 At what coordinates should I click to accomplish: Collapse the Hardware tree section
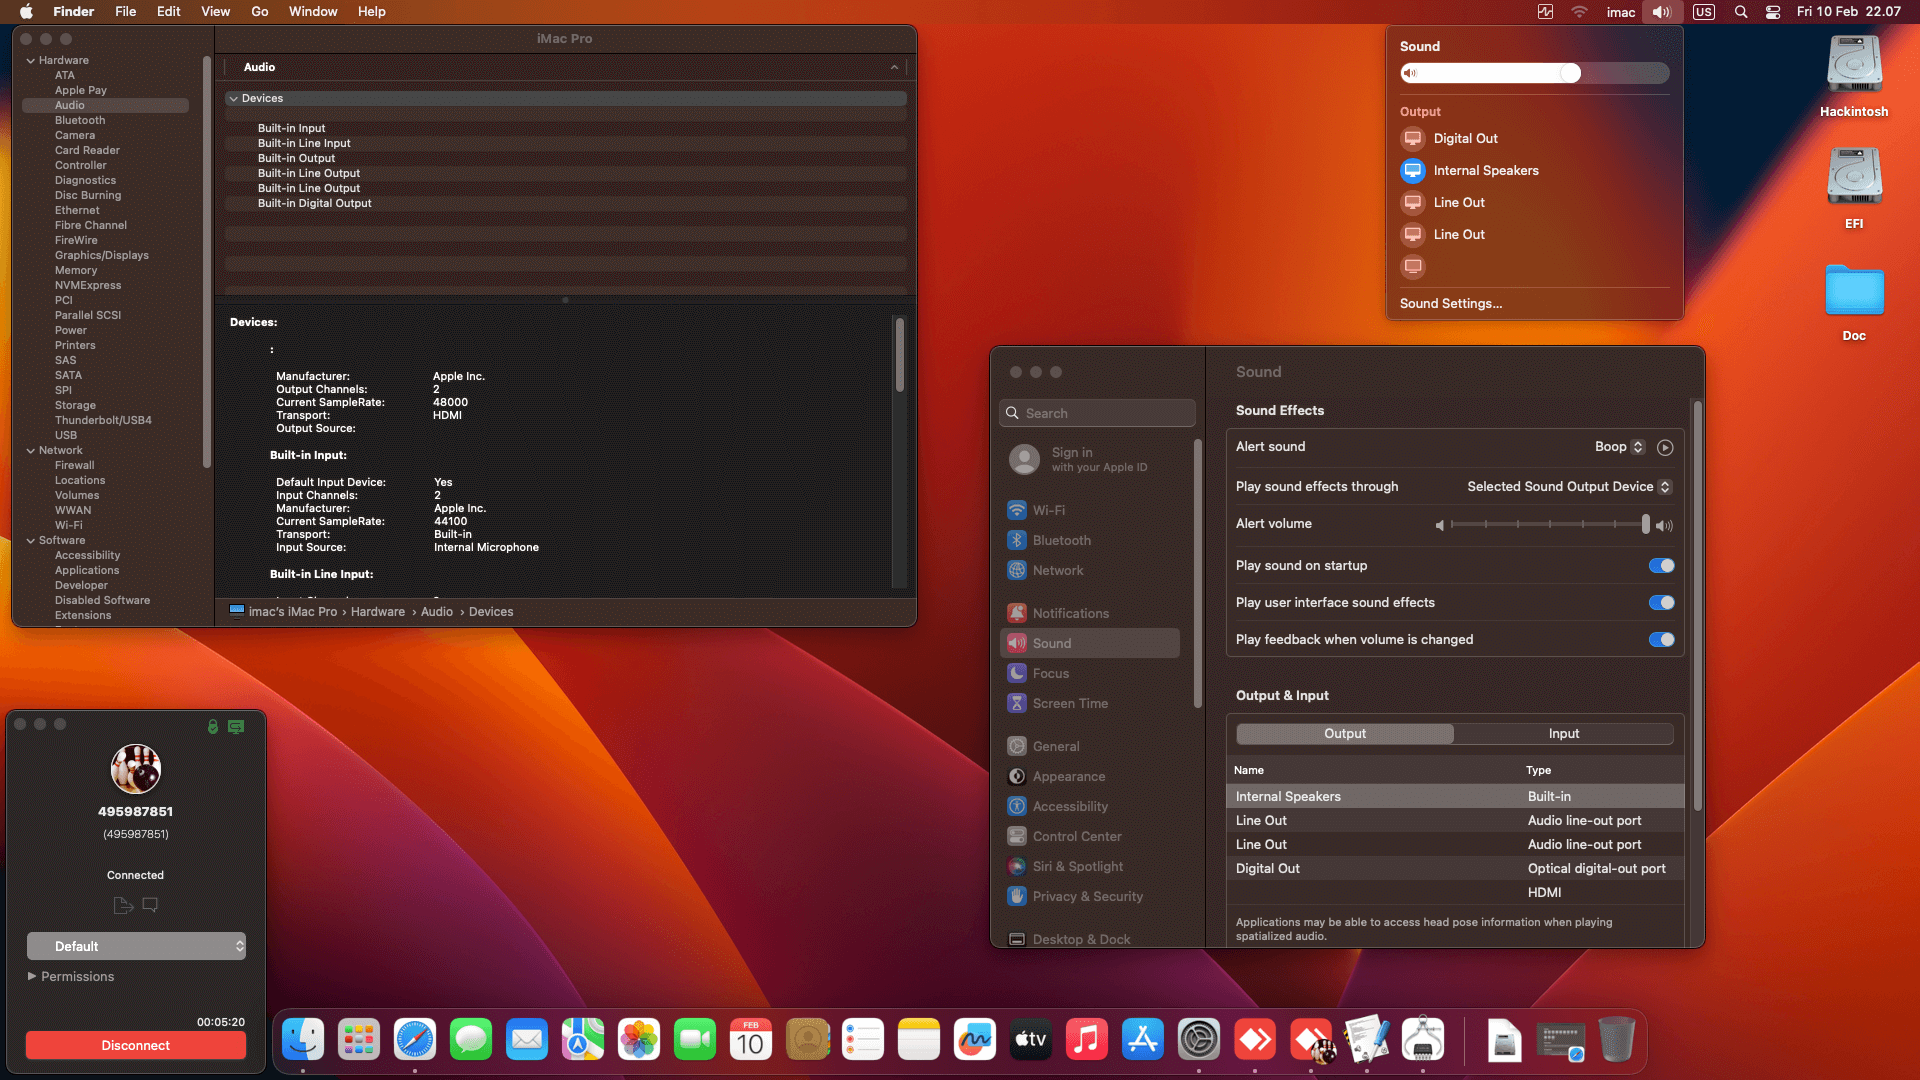tap(31, 61)
